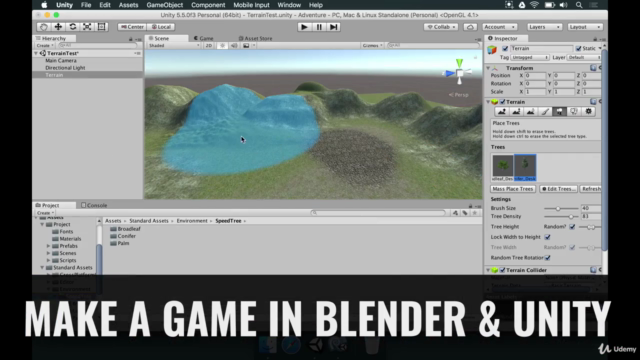Switch to the Console tab
The image size is (640, 360).
(x=94, y=205)
